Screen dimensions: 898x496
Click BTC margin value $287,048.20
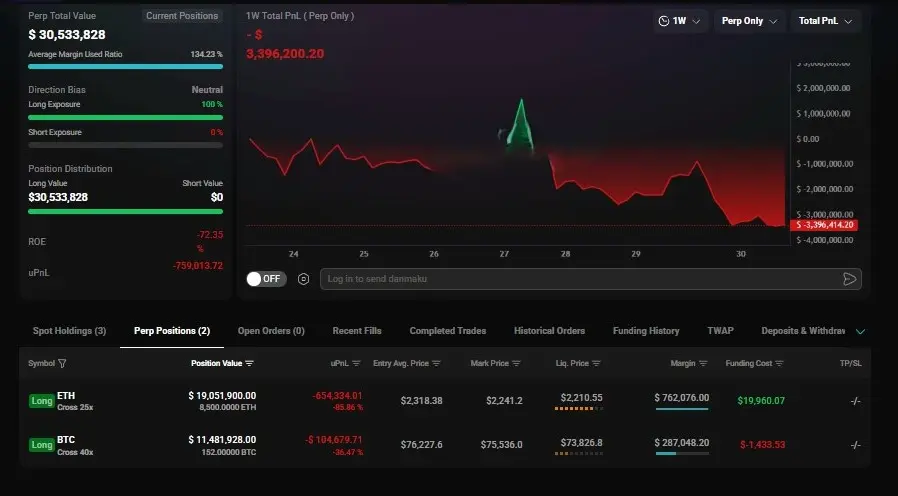[682, 443]
